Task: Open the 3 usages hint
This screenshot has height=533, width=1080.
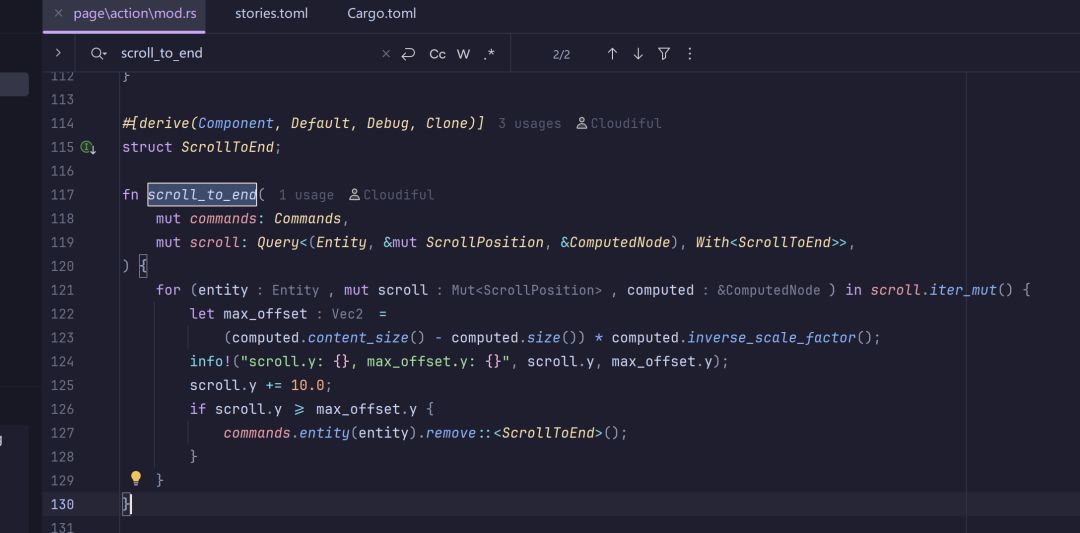Action: 529,123
